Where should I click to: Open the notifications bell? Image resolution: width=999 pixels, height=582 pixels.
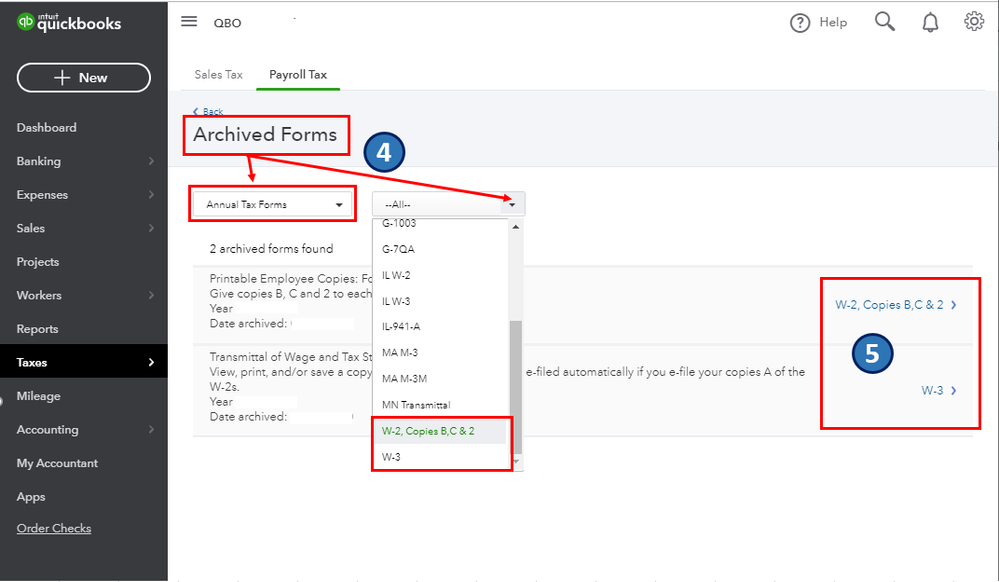[x=930, y=22]
